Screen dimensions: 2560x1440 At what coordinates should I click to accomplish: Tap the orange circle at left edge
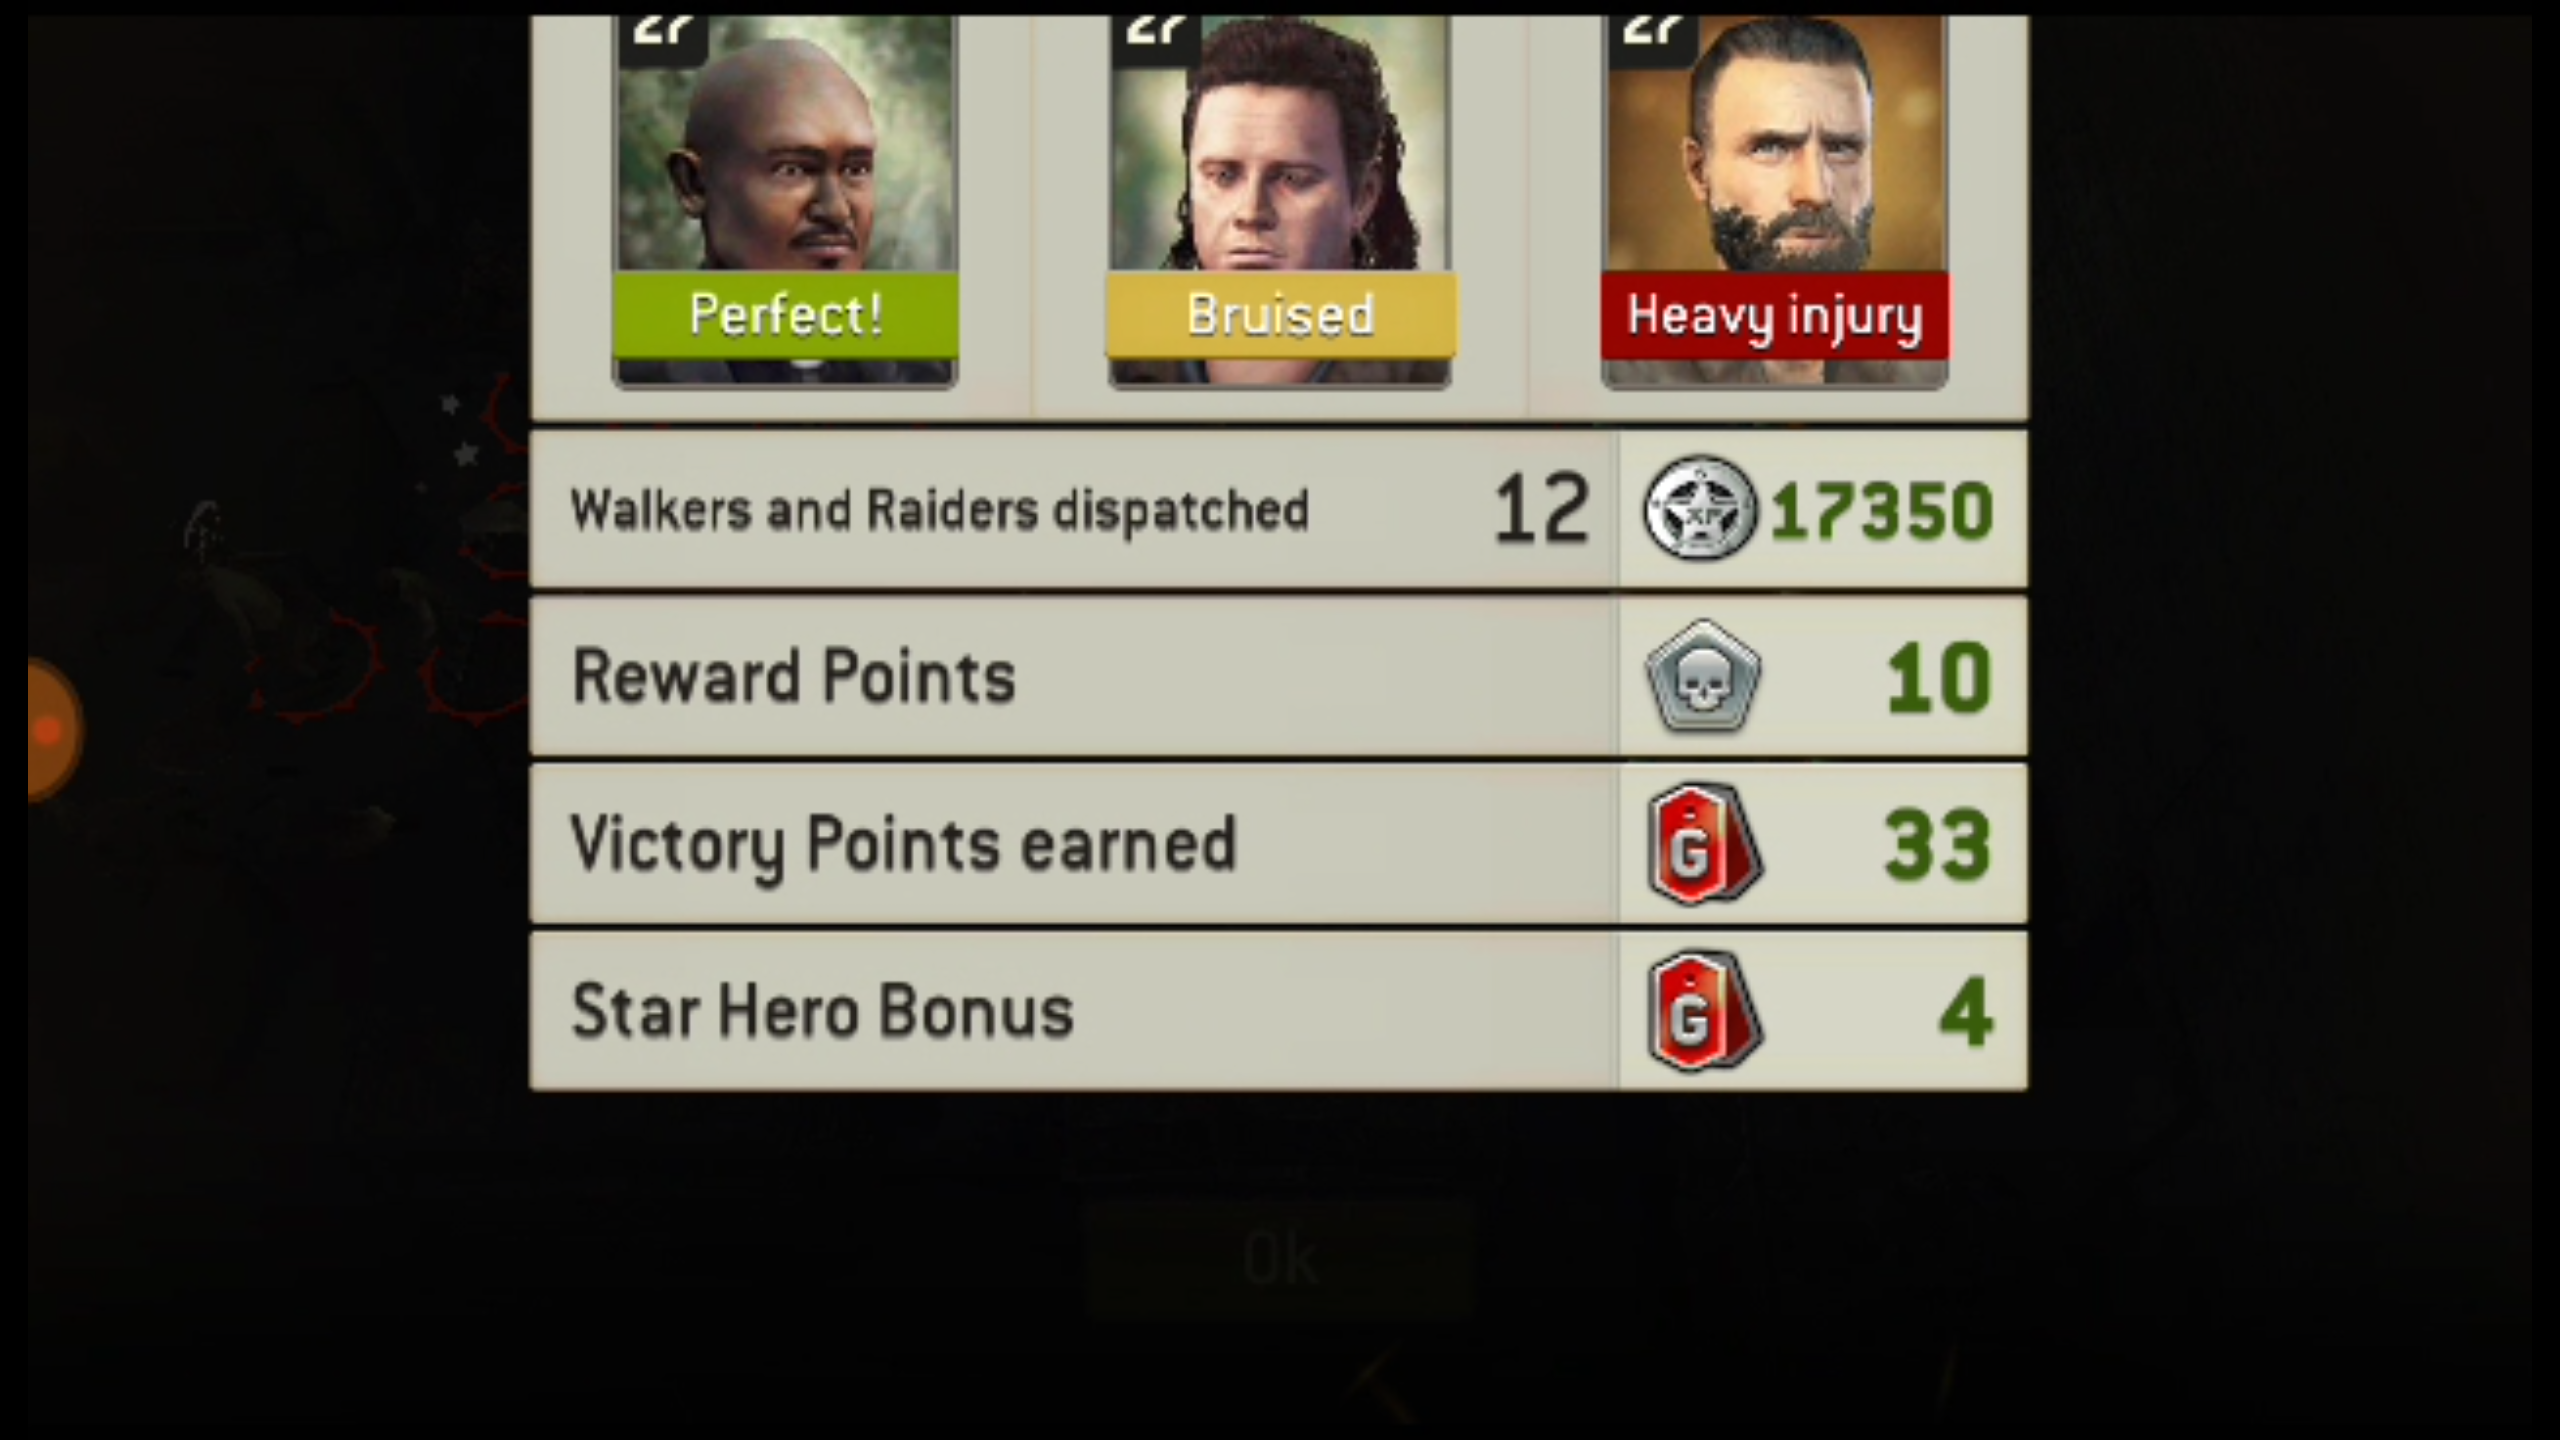click(x=54, y=730)
